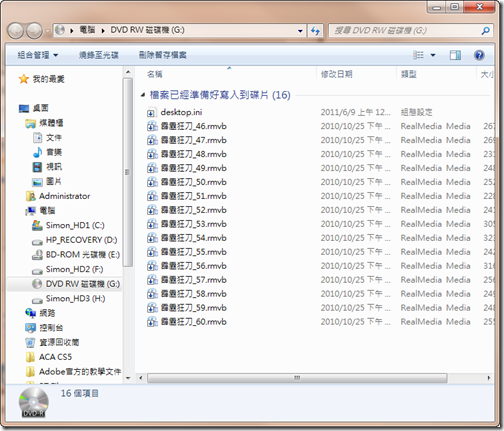Screen dimensions: 504x431
Task: Select the file ending _47.rmvb
Action: (x=193, y=140)
